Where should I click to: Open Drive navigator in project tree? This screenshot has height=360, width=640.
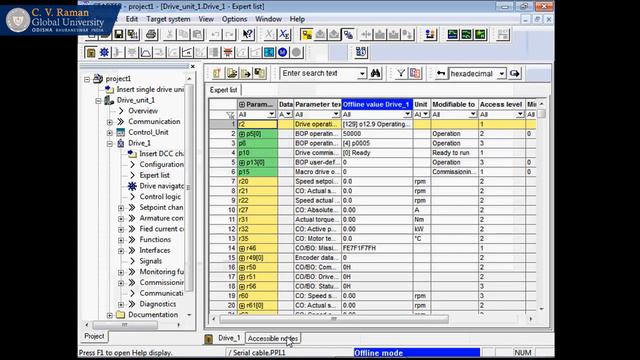tap(162, 186)
